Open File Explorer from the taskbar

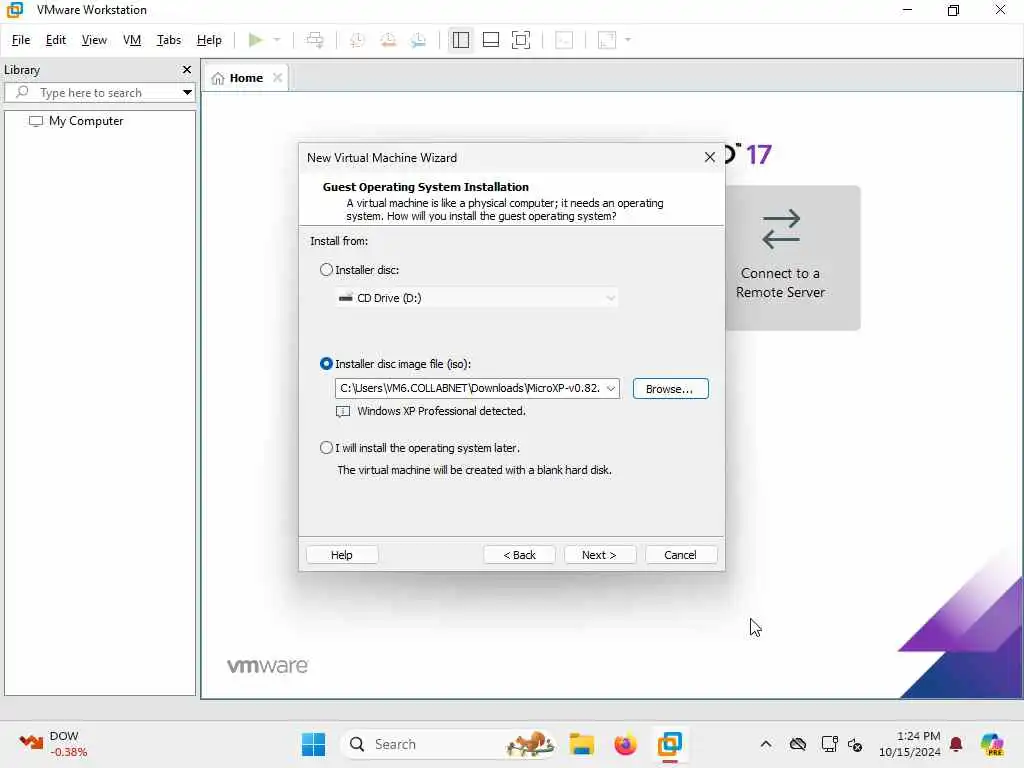coord(581,744)
